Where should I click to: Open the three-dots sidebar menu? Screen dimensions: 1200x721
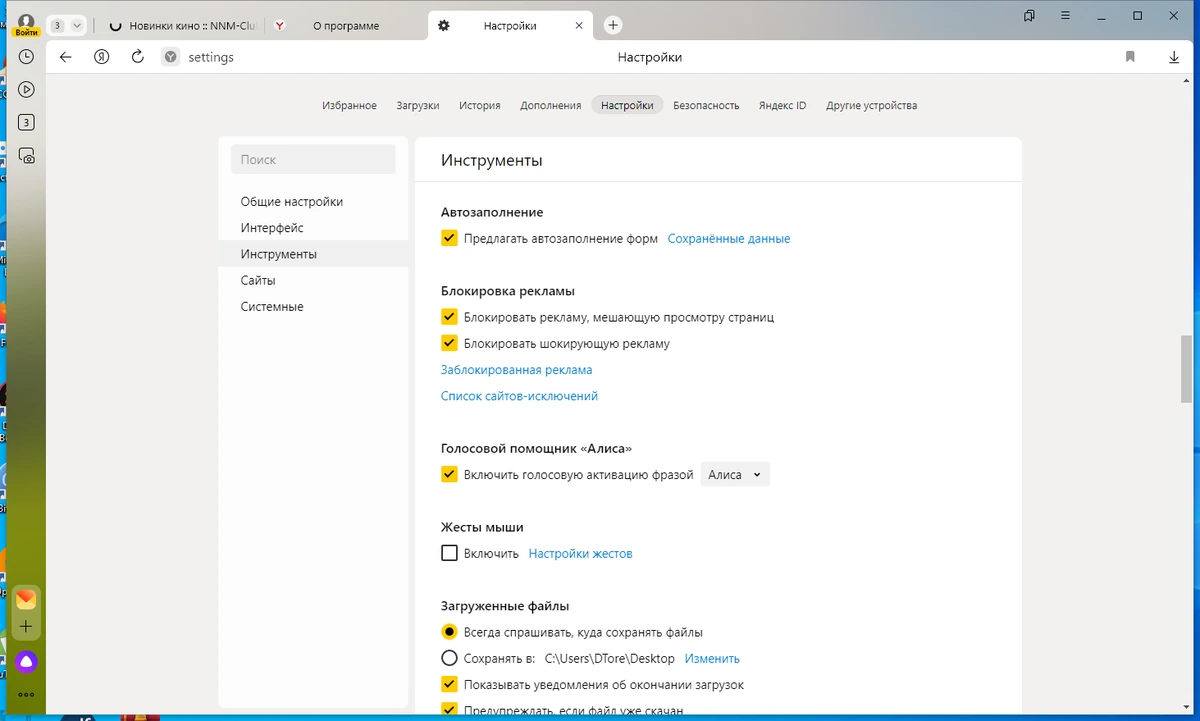(x=26, y=694)
